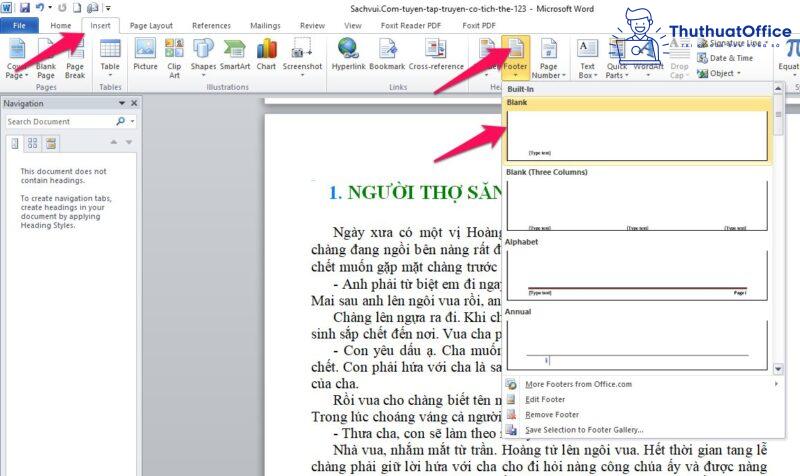This screenshot has width=800, height=476.
Task: Open the Screenshot dropdown
Action: point(302,57)
